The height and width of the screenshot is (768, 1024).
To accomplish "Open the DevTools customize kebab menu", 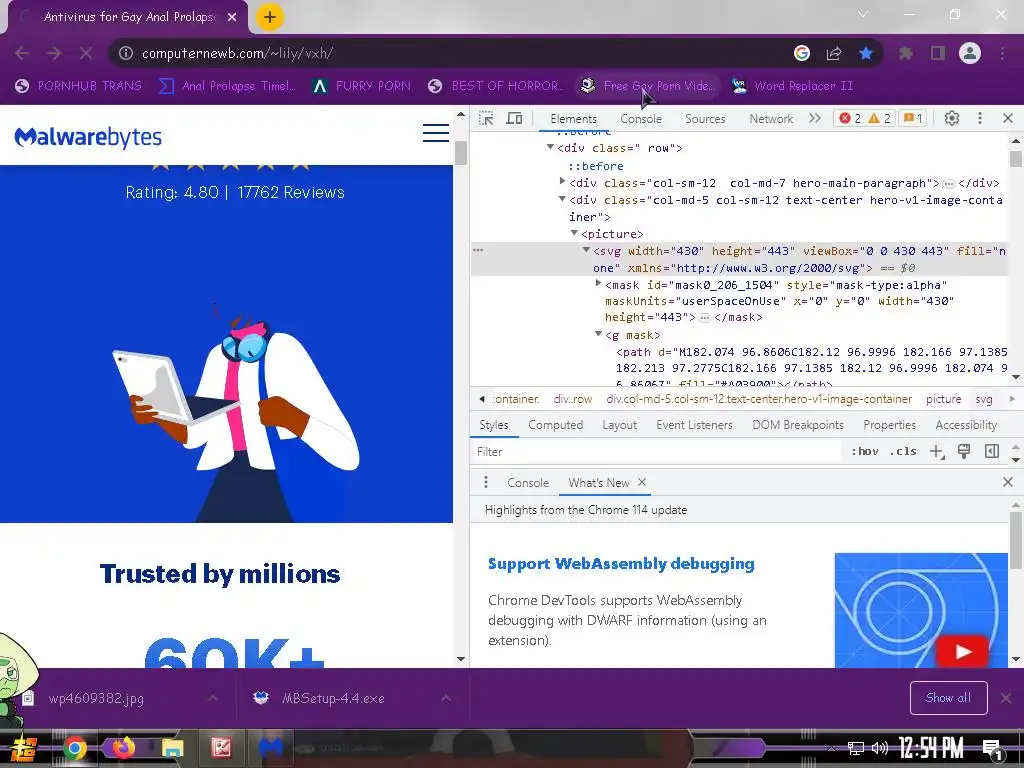I will [x=980, y=118].
